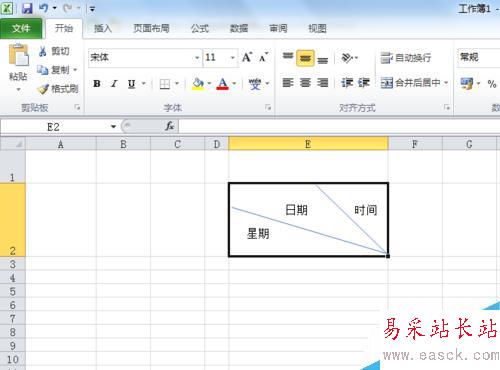Screen dimensions: 500x370
Task: Toggle italic formatting
Action: click(114, 84)
